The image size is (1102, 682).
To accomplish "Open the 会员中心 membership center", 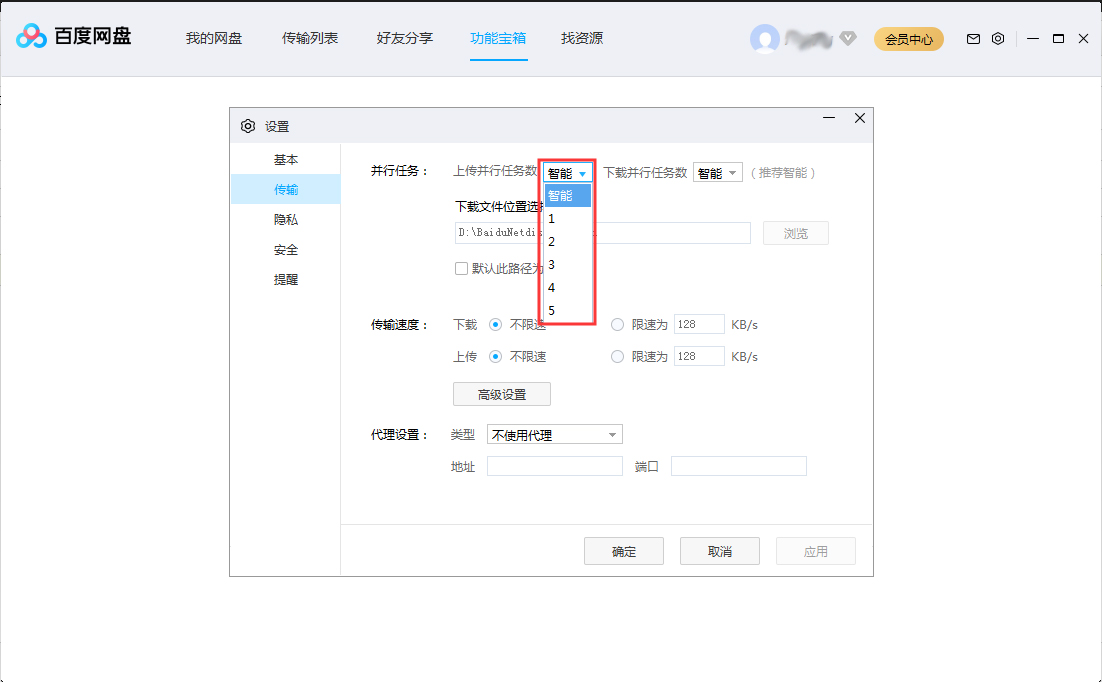I will [908, 38].
